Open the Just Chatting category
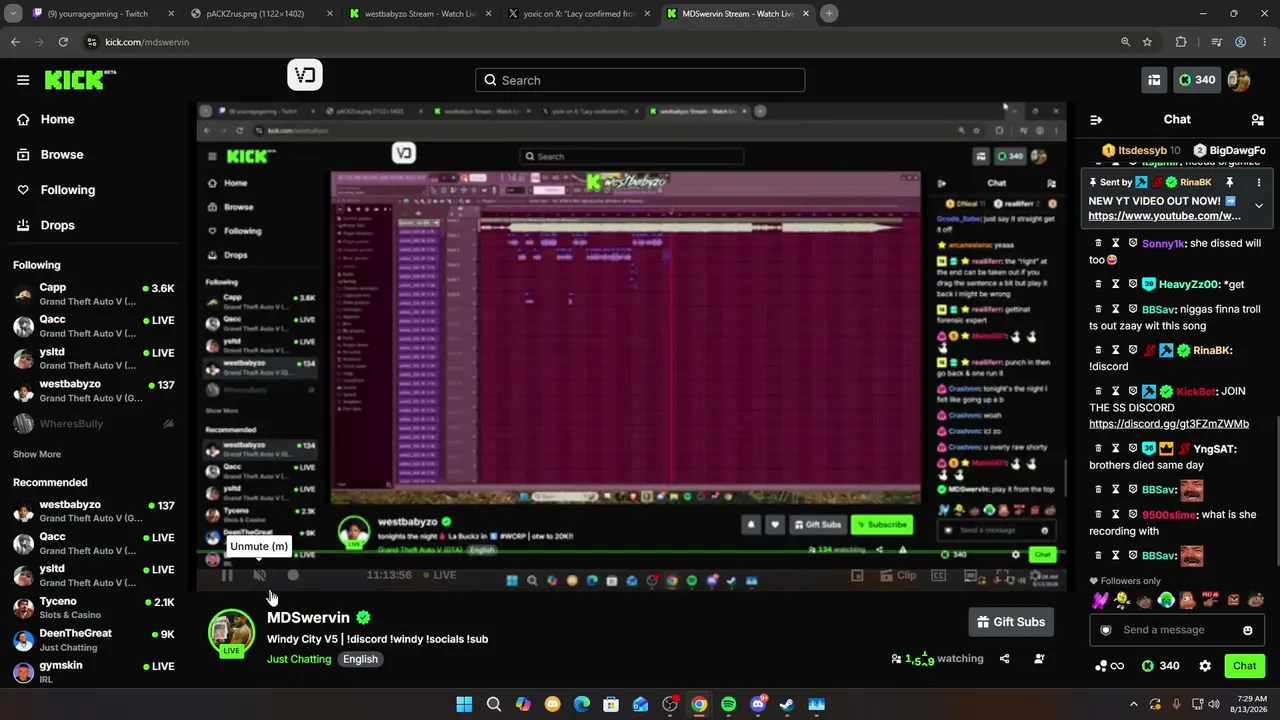 click(x=299, y=659)
